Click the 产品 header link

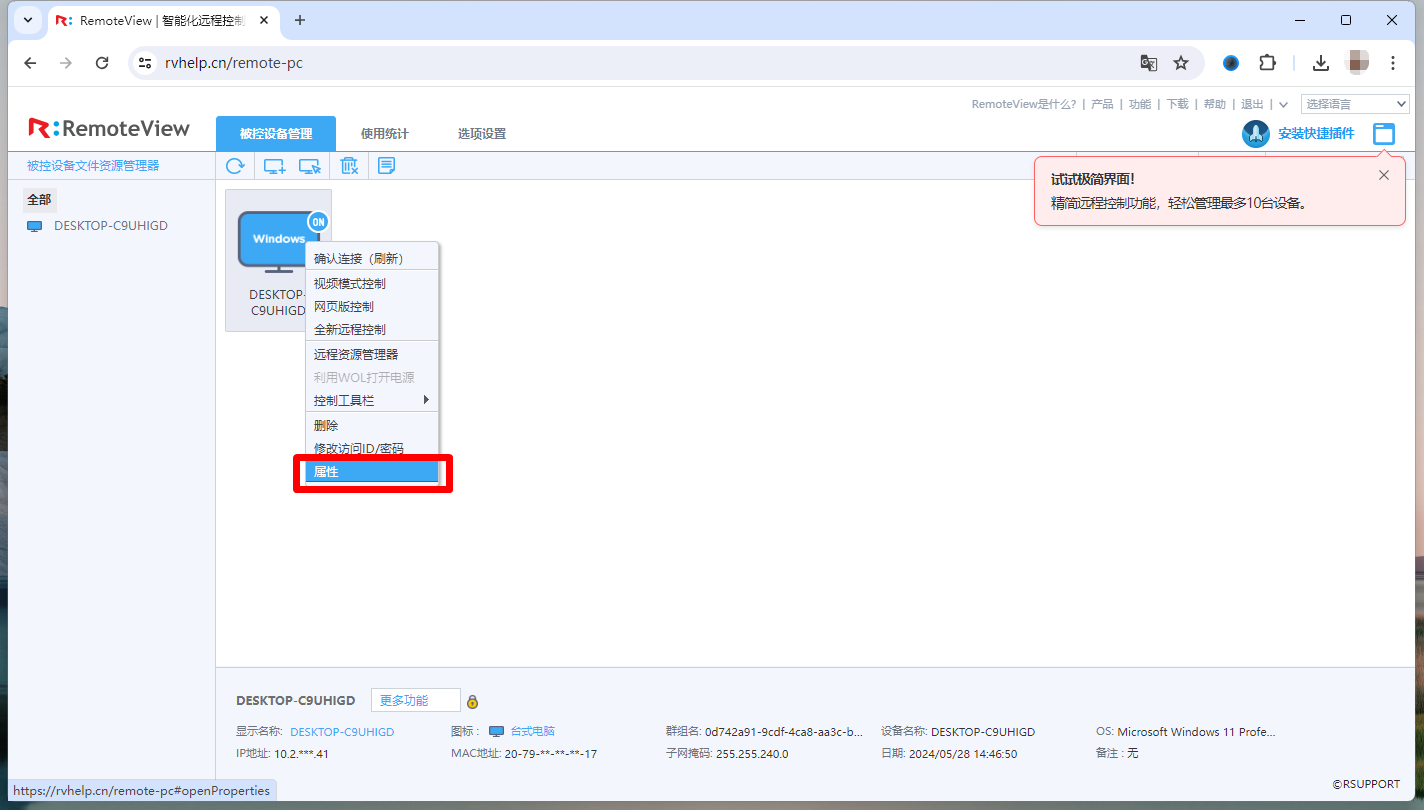pyautogui.click(x=1102, y=104)
